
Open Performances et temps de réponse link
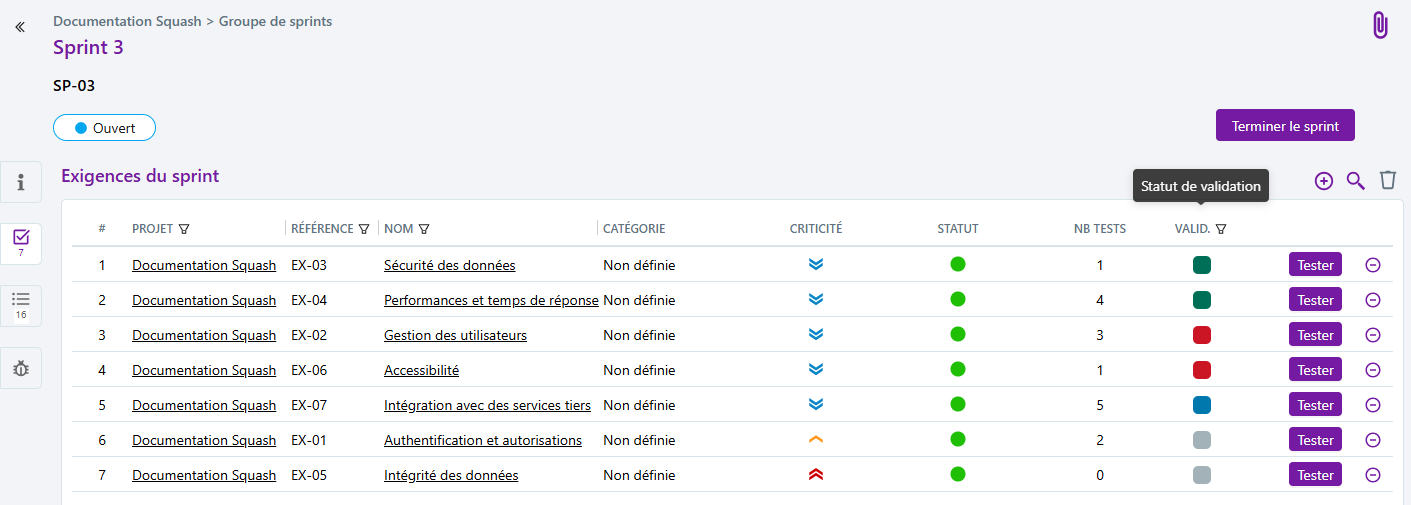click(x=491, y=300)
